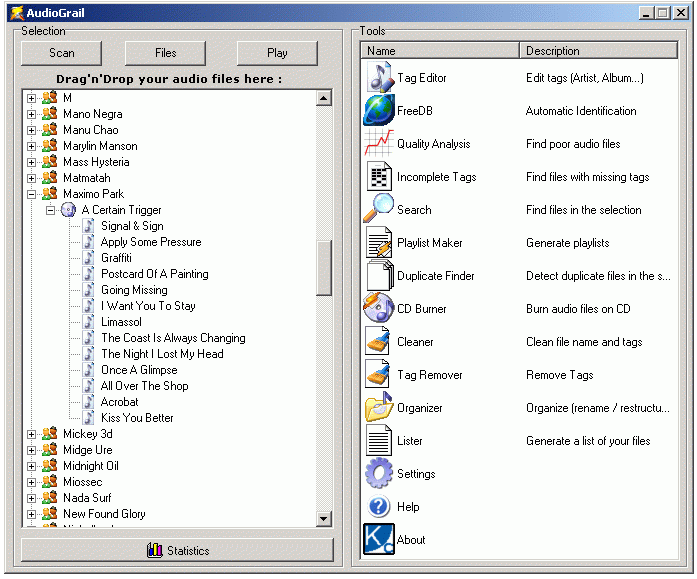Open the Quality Analysis chart icon
The height and width of the screenshot is (579, 697).
pos(379,144)
